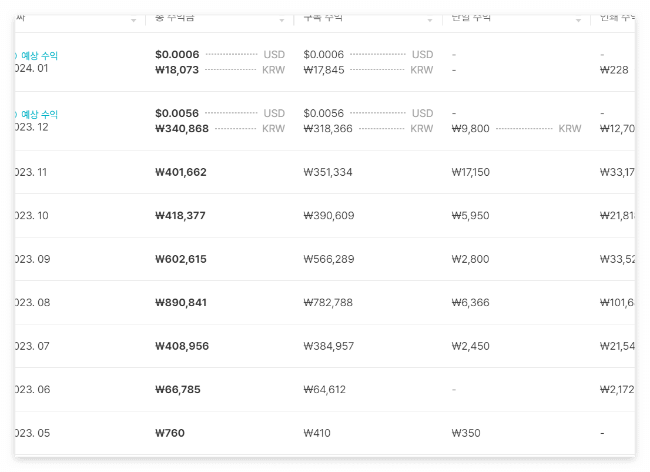Select the ₩384,957 value
The image size is (650, 472).
(x=329, y=346)
